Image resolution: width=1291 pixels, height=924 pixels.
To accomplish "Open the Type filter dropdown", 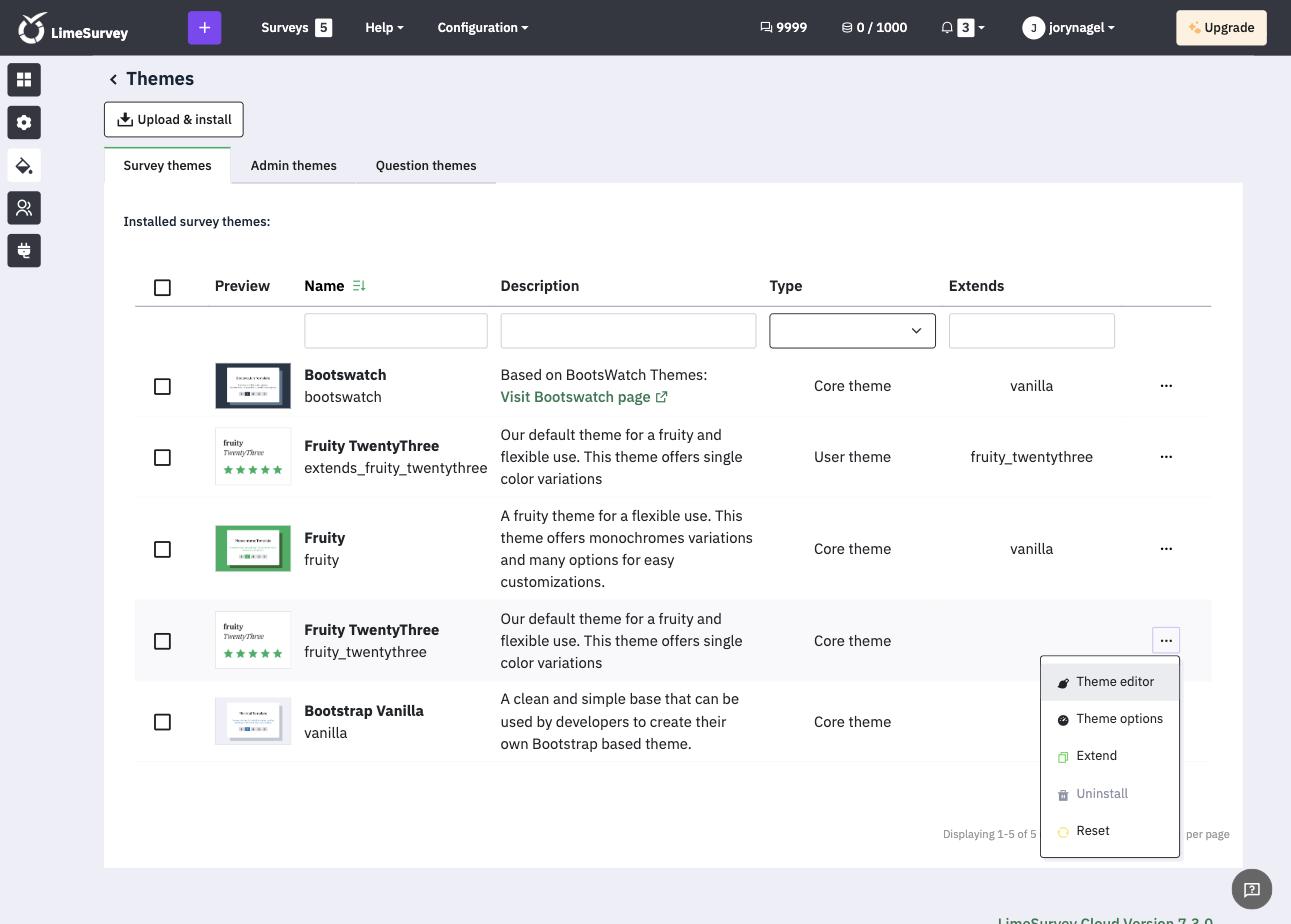I will [x=852, y=331].
